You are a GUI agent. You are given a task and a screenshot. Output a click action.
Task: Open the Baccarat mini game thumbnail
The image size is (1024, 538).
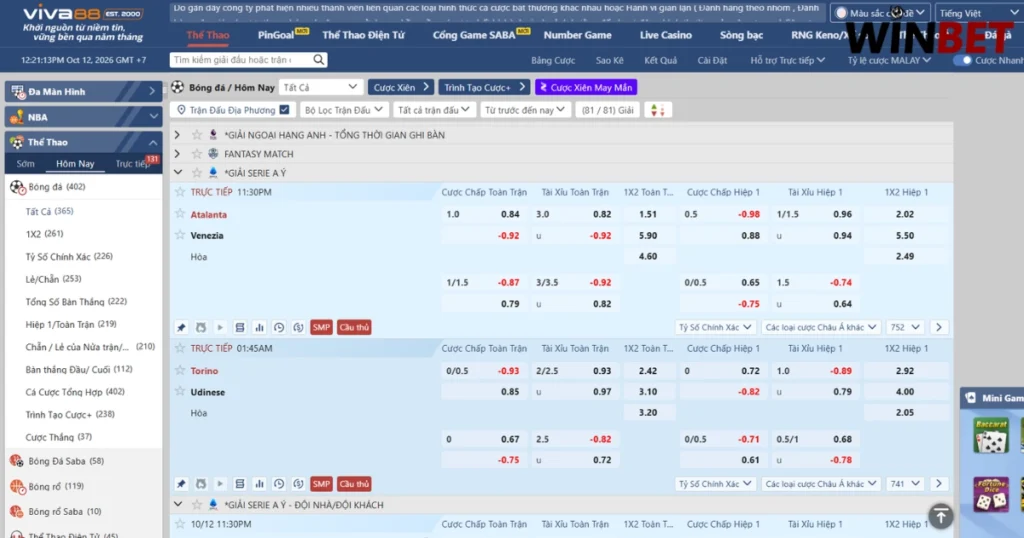pos(991,435)
